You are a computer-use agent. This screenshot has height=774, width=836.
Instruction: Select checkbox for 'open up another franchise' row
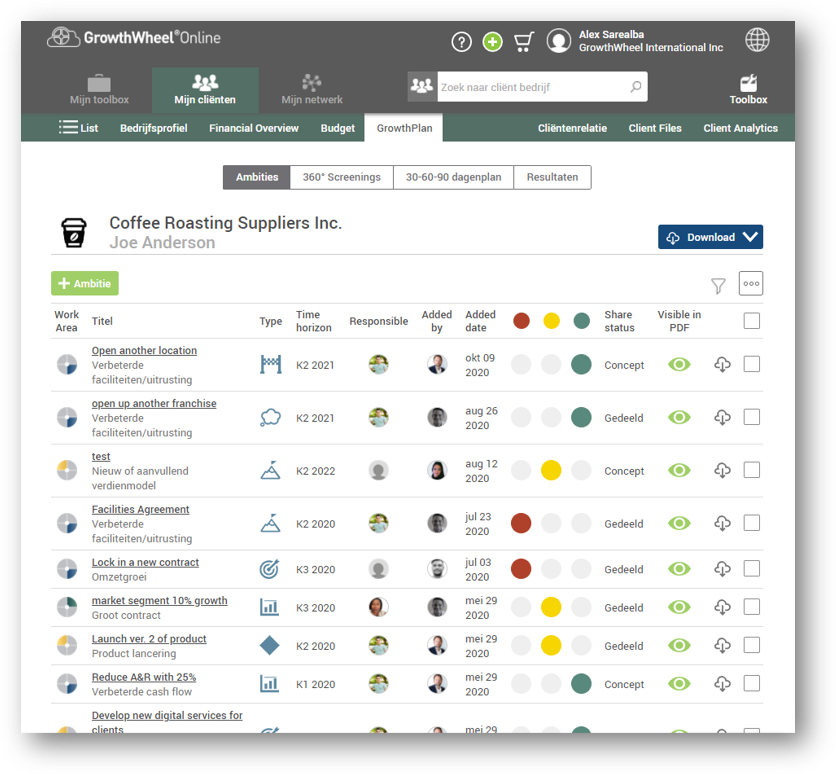(x=751, y=417)
